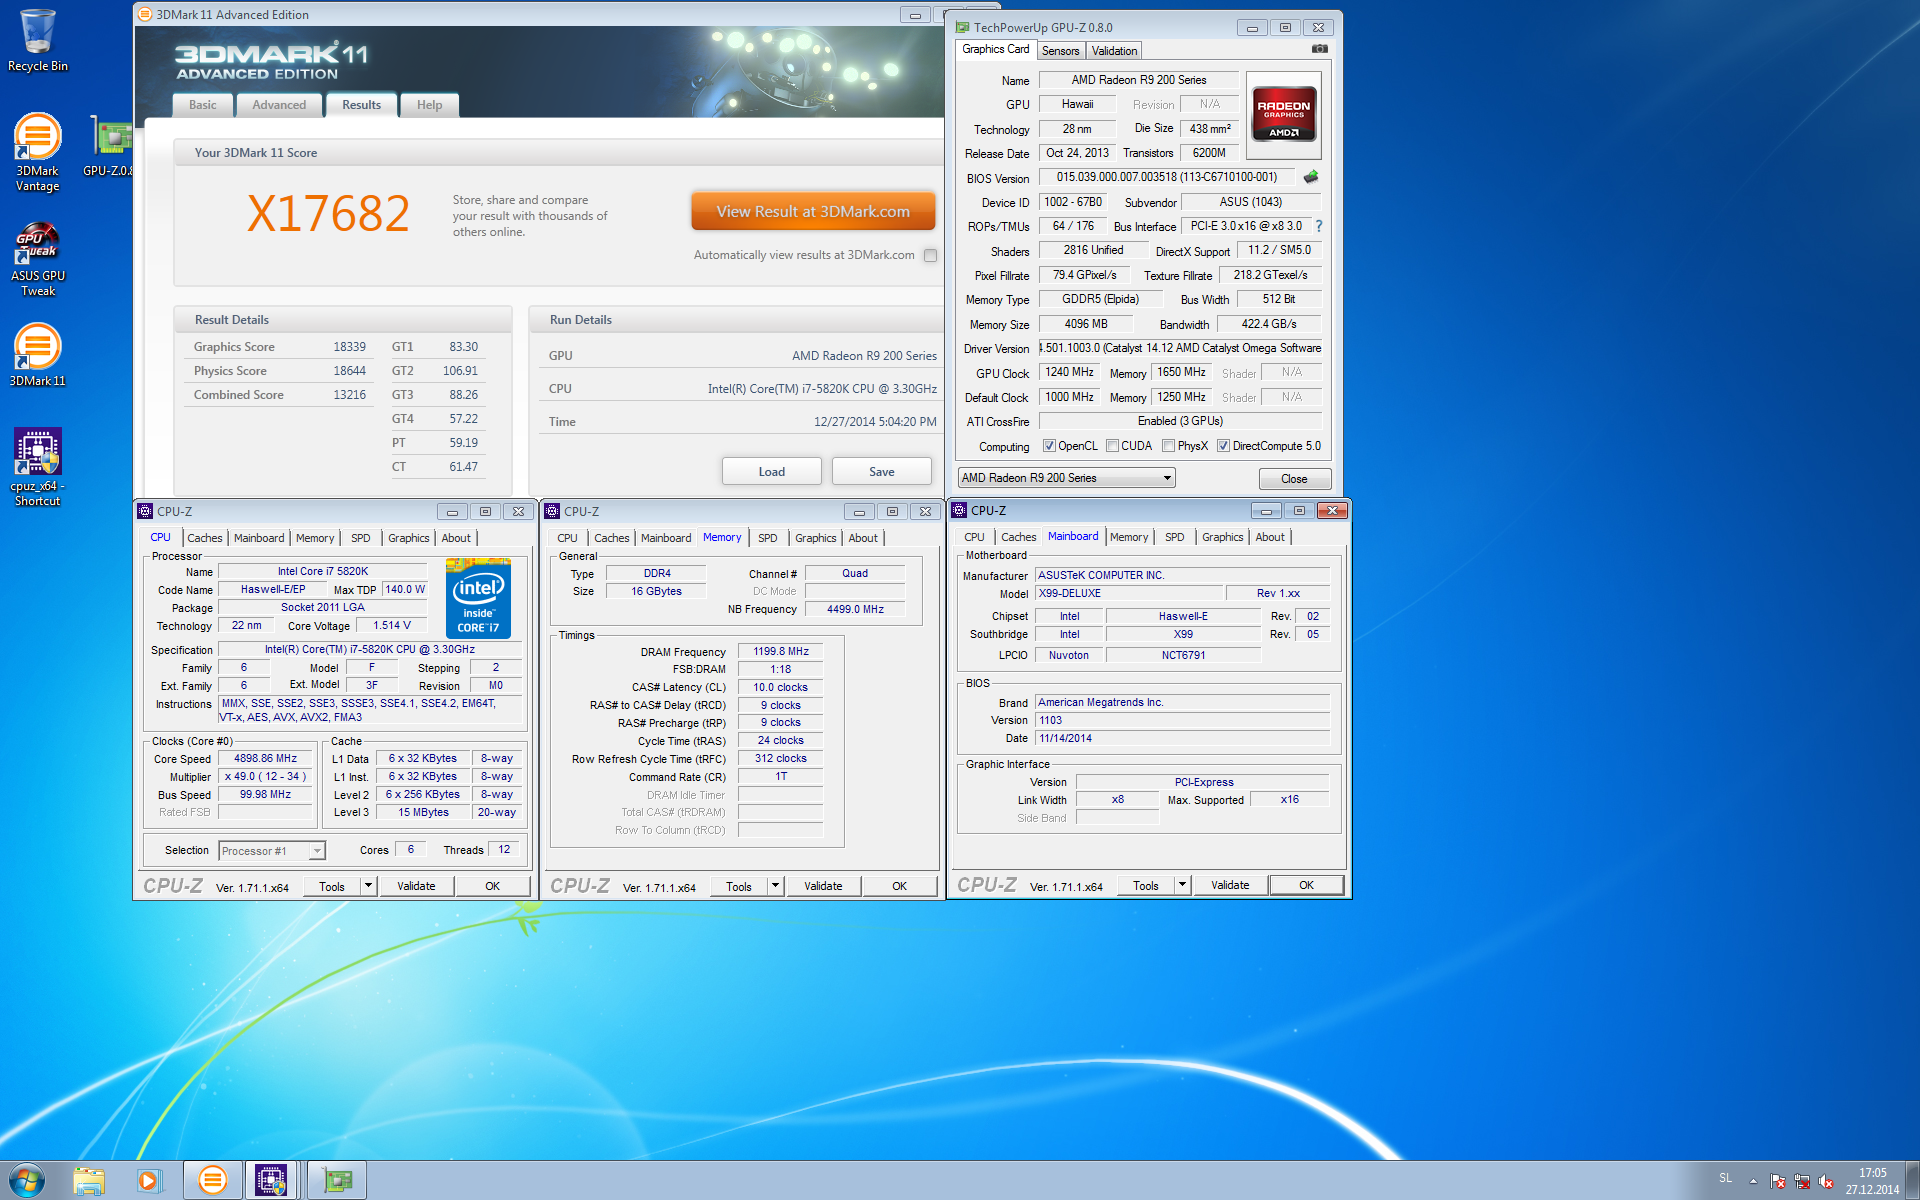Click OK in the right CPU-Z window
1920x1200 pixels.
pos(1306,885)
